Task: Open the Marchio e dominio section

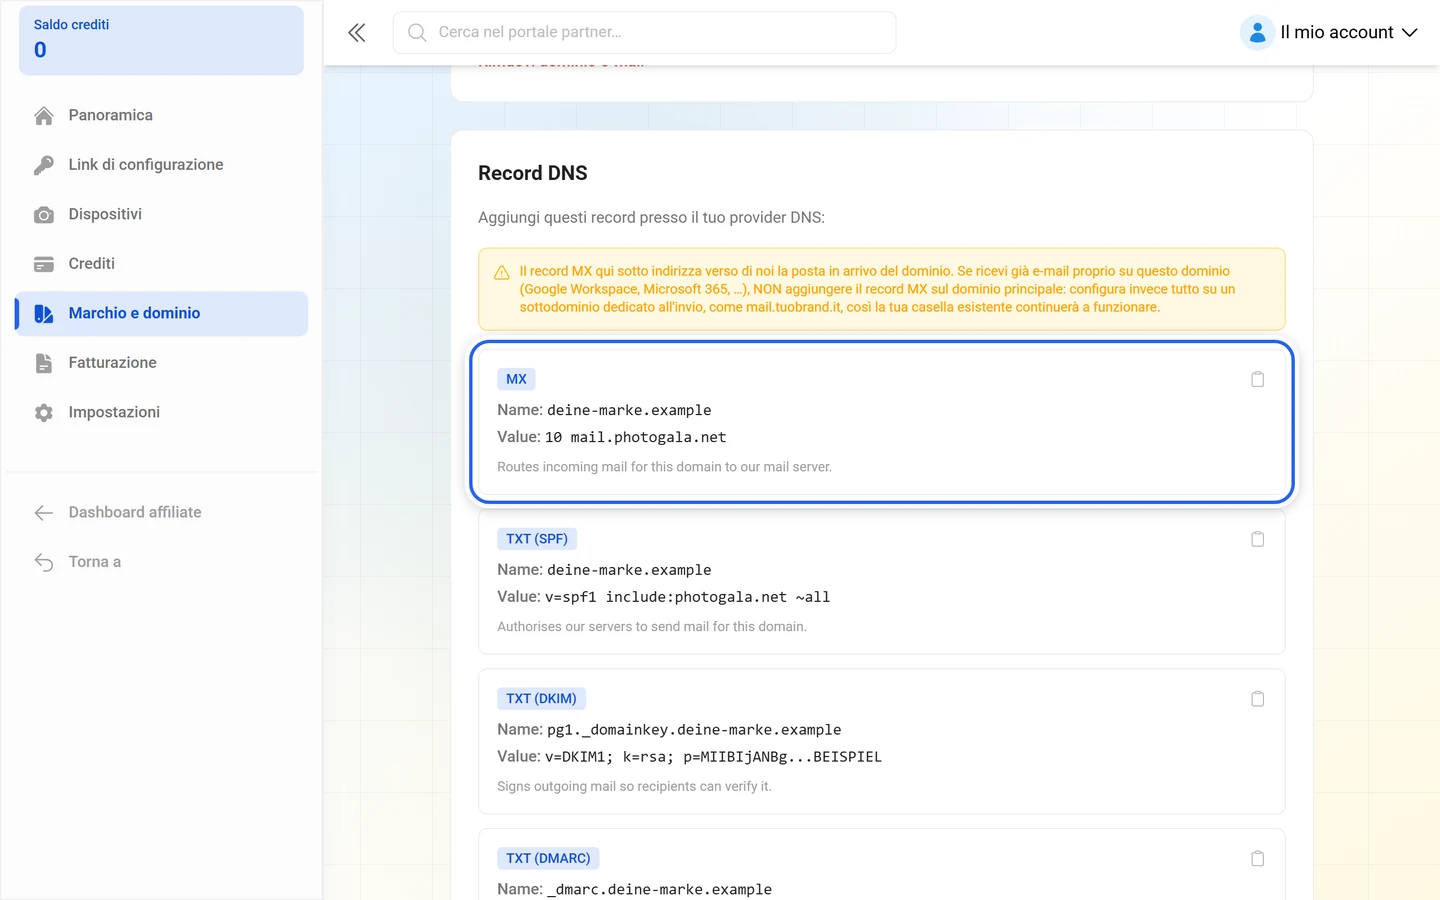Action: [x=161, y=313]
